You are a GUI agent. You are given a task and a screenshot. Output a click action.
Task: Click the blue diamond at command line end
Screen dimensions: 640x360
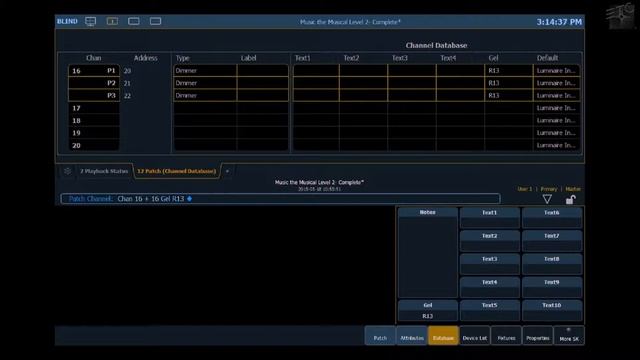pyautogui.click(x=189, y=199)
